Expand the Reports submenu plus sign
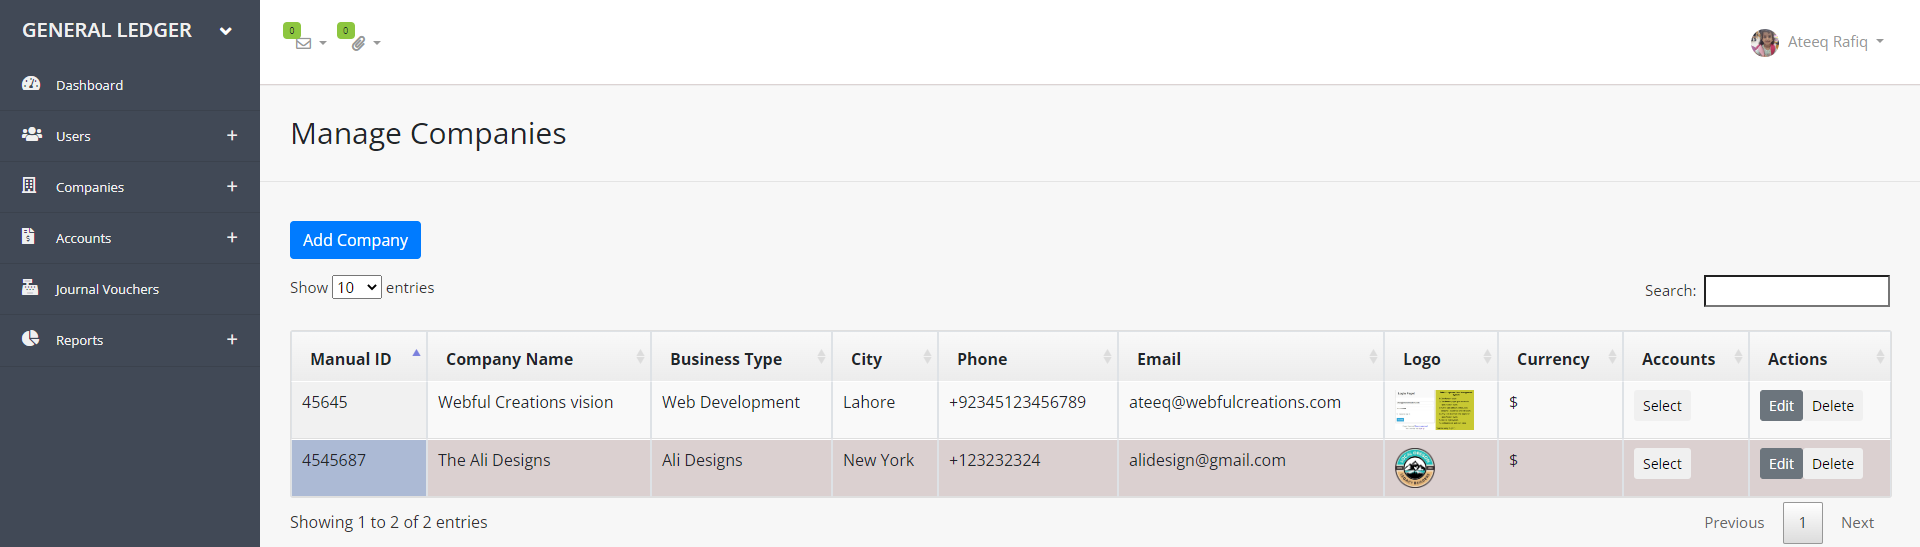Viewport: 1920px width, 547px height. click(232, 339)
